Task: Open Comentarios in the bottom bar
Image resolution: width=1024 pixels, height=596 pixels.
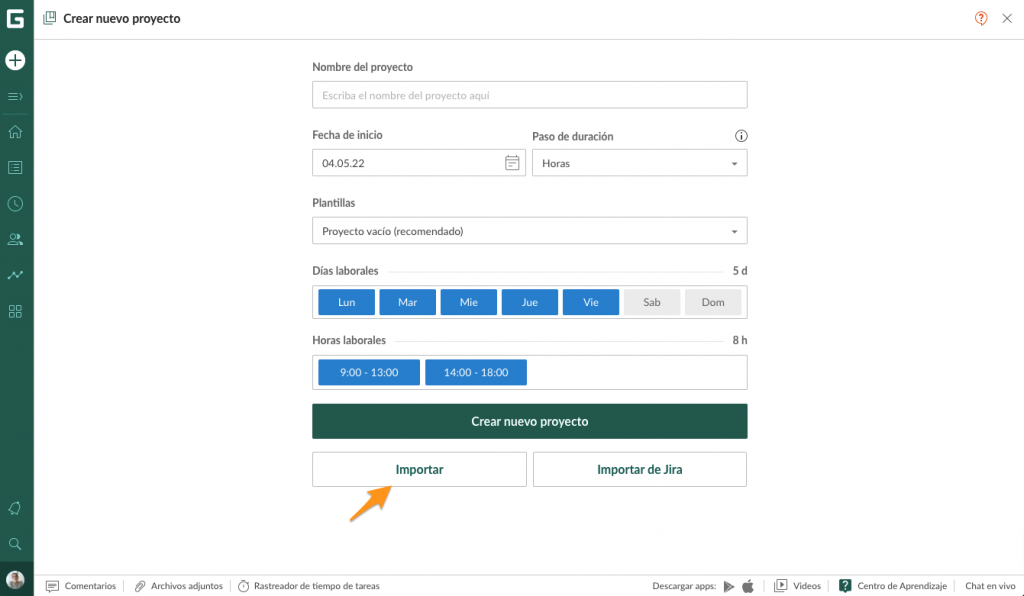Action: [81, 586]
